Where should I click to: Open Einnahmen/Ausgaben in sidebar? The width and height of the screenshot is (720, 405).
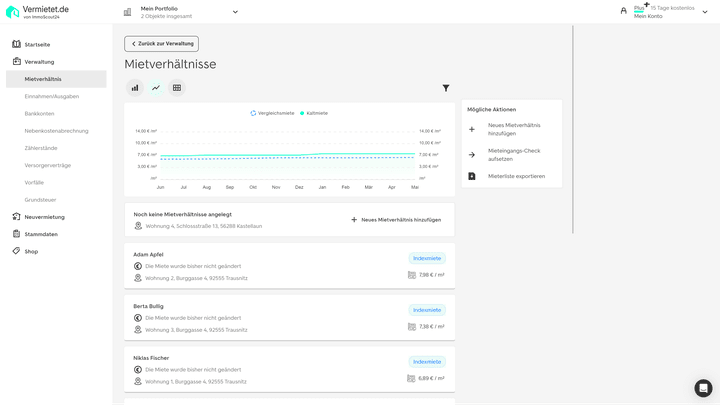point(52,96)
